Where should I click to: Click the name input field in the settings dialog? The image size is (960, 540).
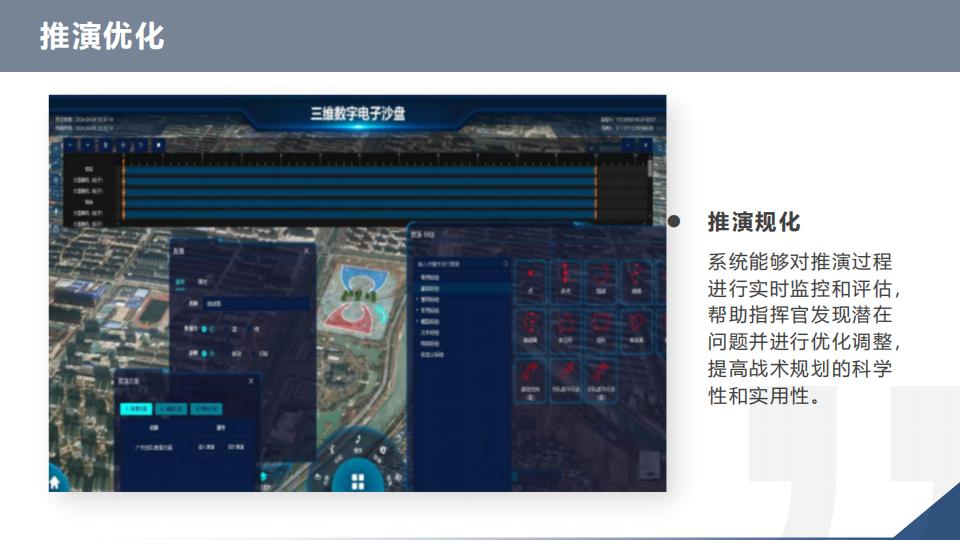(257, 304)
